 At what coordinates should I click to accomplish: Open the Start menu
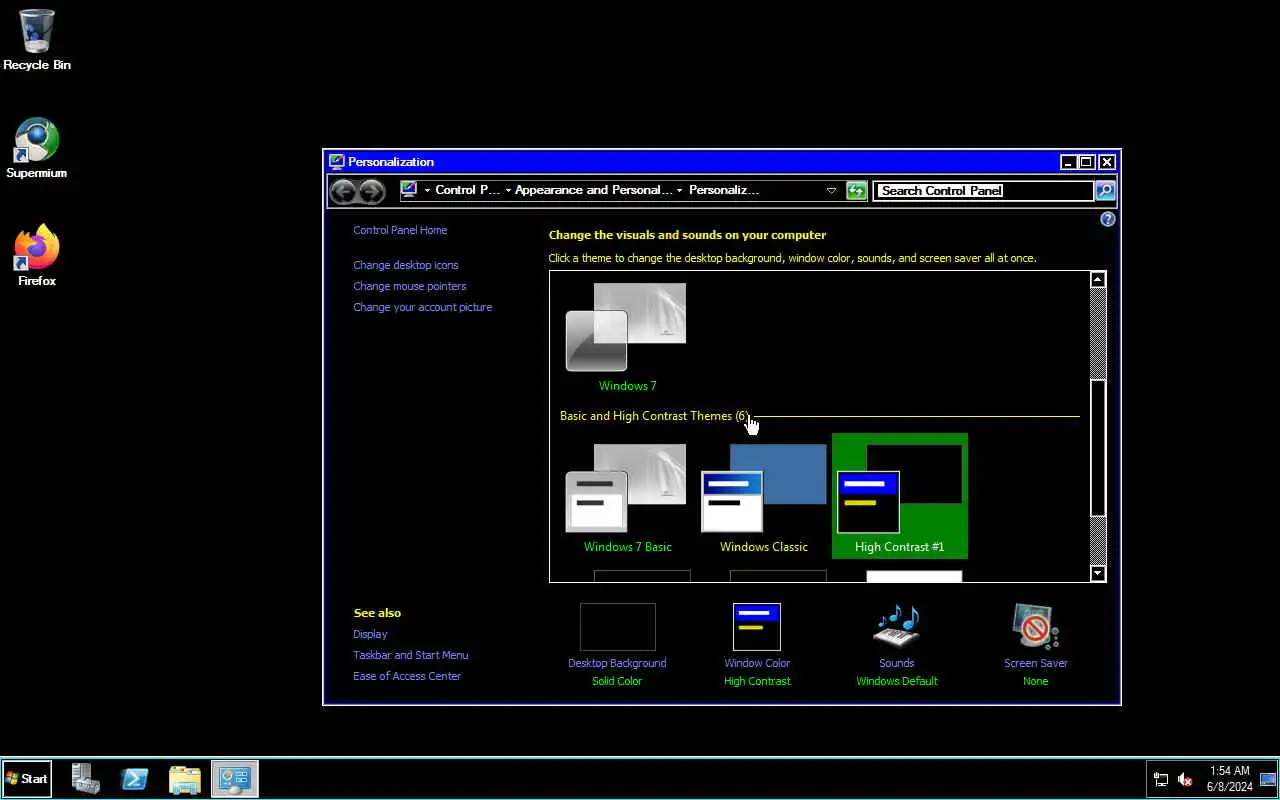click(27, 779)
